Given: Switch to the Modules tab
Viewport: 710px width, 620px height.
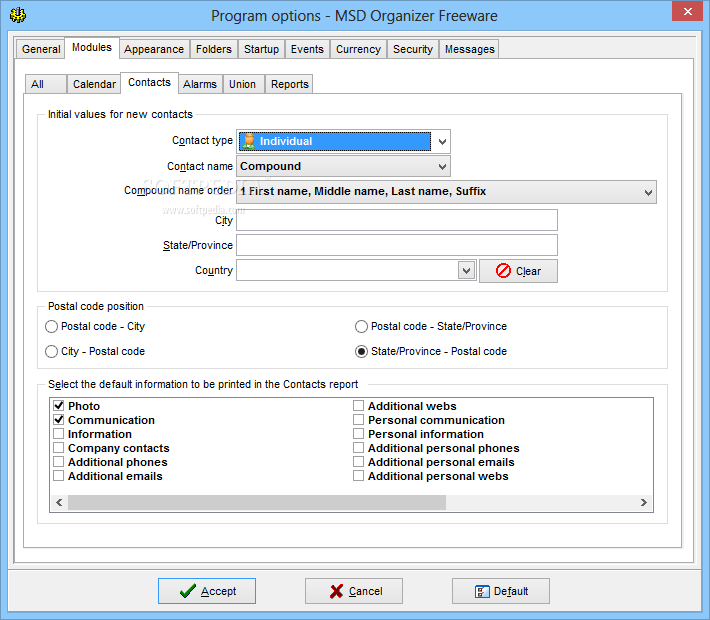Looking at the screenshot, I should tap(92, 48).
